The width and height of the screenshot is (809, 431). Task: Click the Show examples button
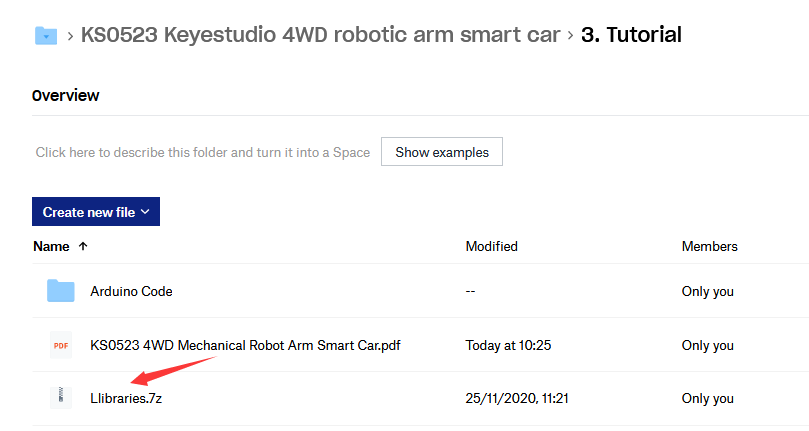442,152
